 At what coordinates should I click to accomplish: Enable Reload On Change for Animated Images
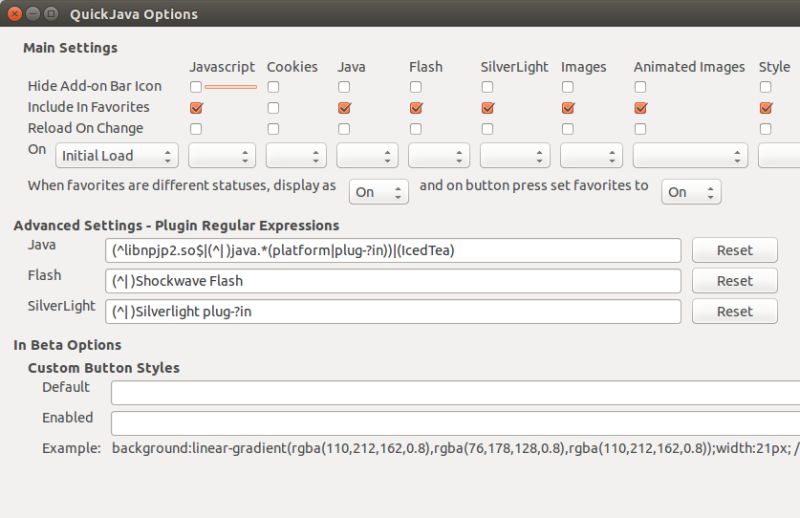(640, 129)
